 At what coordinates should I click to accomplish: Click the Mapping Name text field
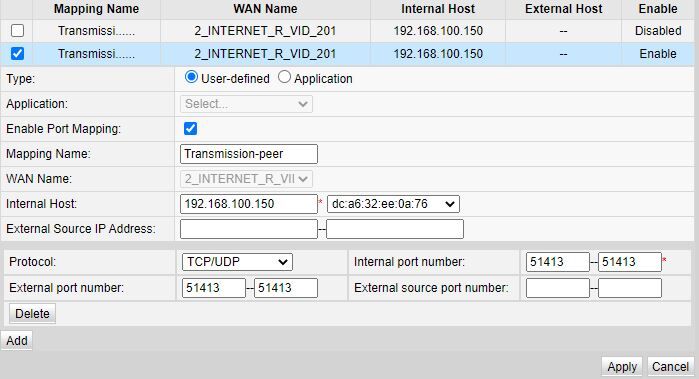pyautogui.click(x=249, y=154)
